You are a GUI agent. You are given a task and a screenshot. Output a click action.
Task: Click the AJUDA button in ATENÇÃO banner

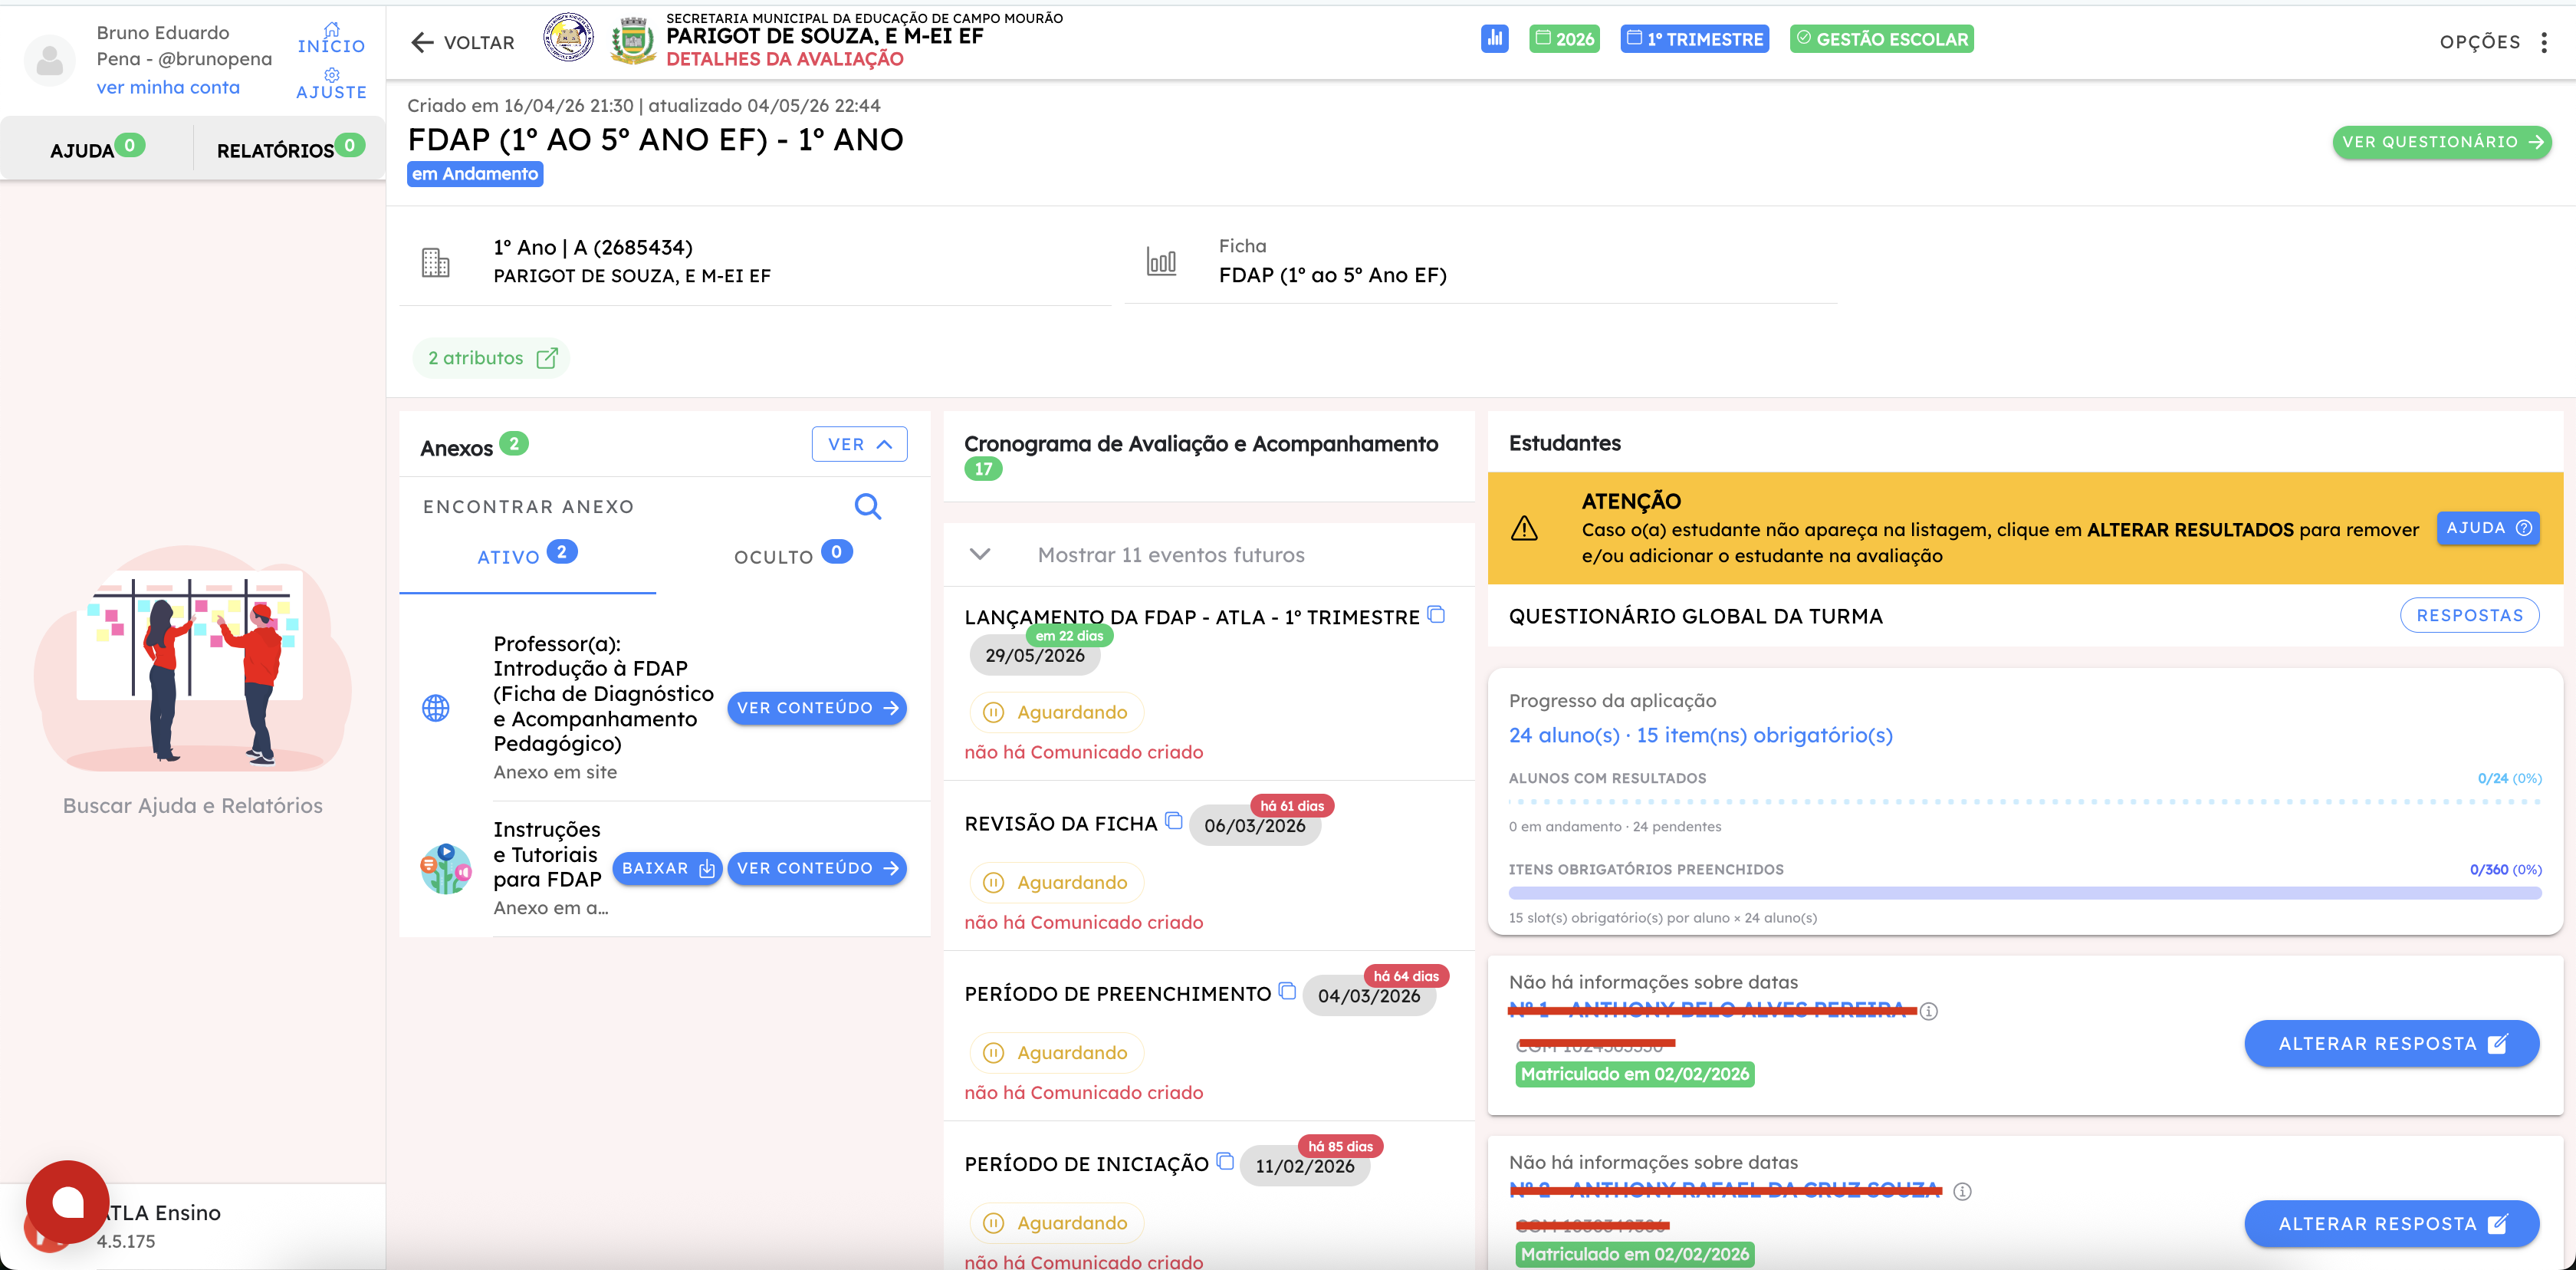click(2488, 528)
